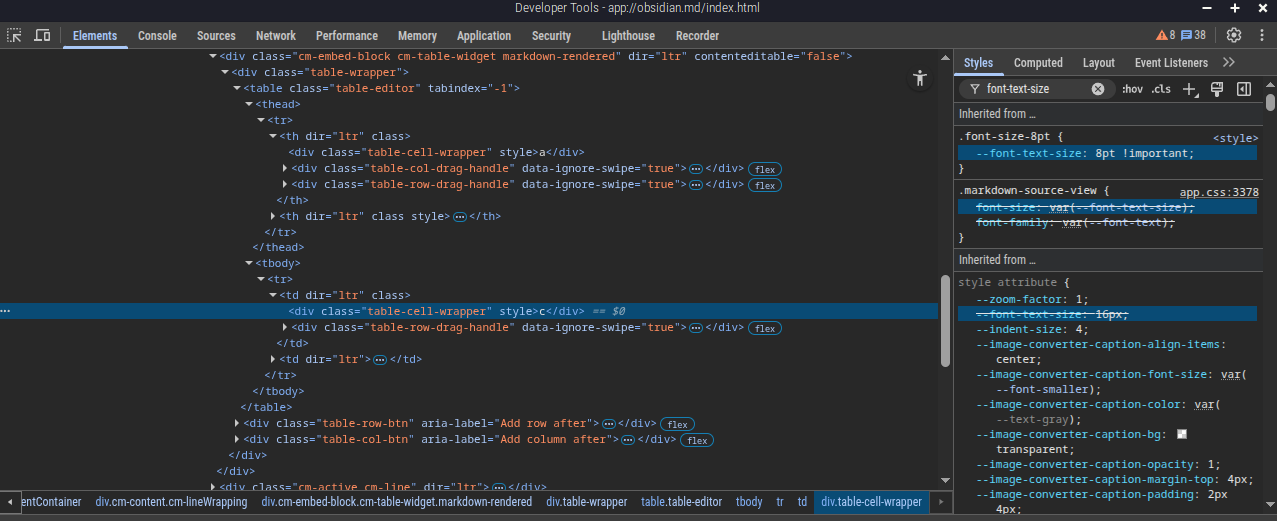Screen dimensions: 1277x521
Task: Open DevTools settings gear
Action: pos(1234,35)
